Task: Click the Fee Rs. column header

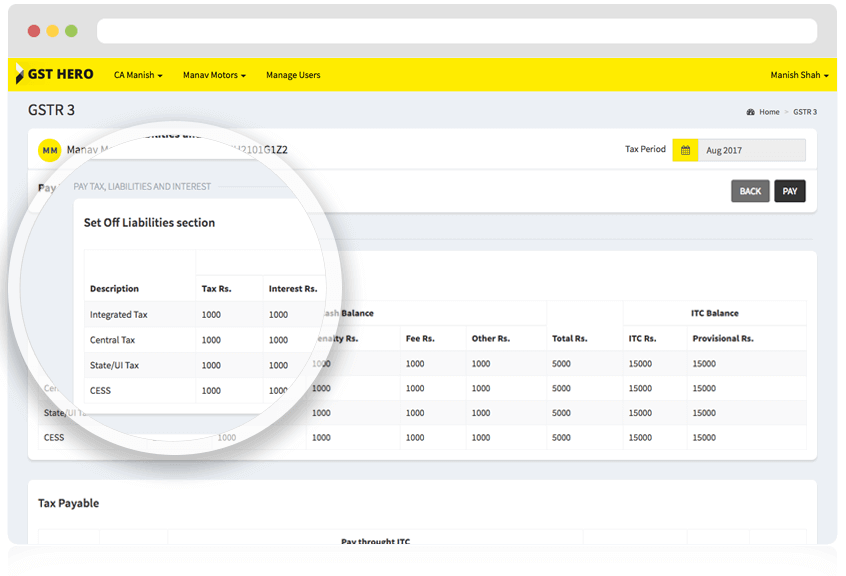Action: [x=420, y=339]
